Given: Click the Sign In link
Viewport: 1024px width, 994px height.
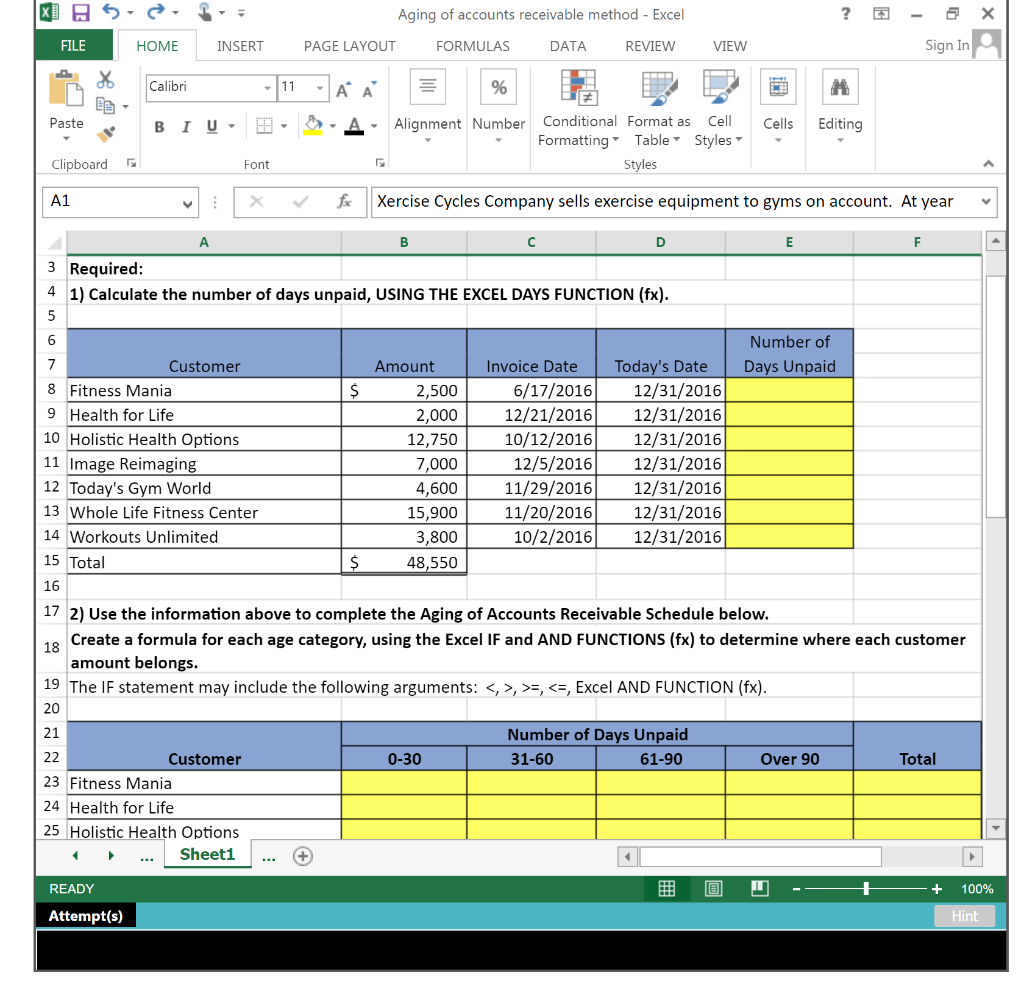Looking at the screenshot, I should (944, 45).
